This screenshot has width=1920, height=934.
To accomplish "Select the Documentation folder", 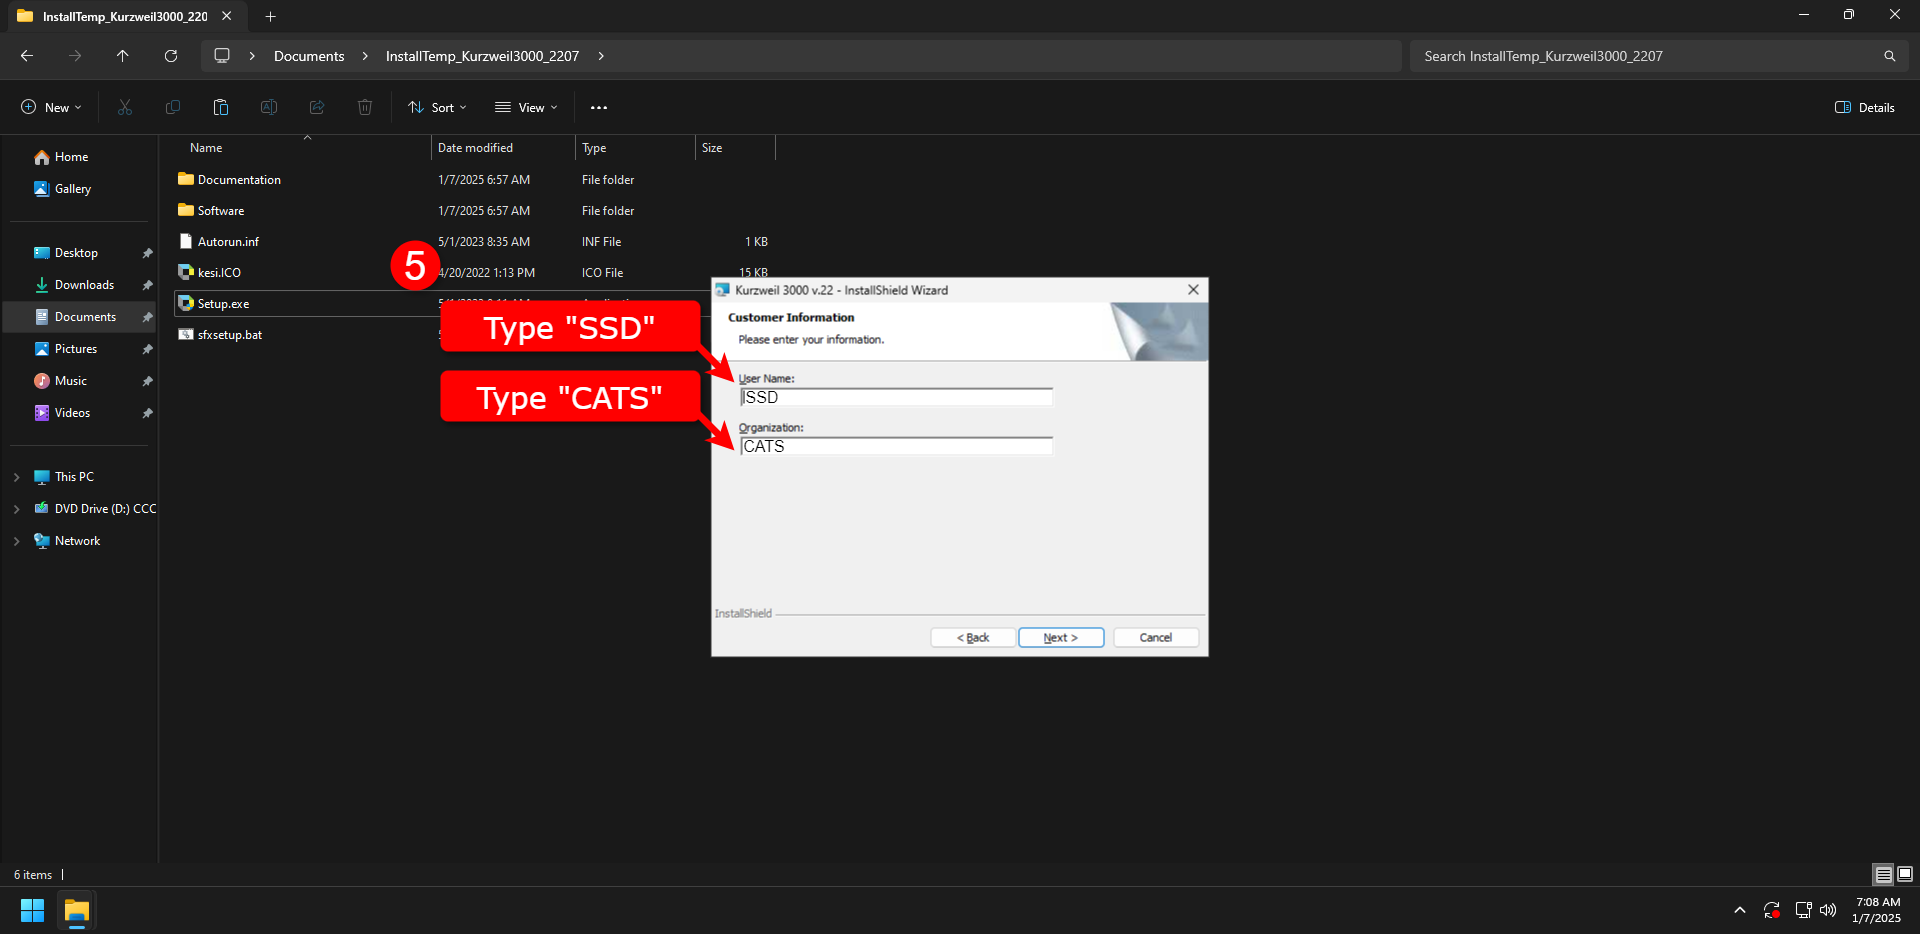I will click(x=239, y=180).
